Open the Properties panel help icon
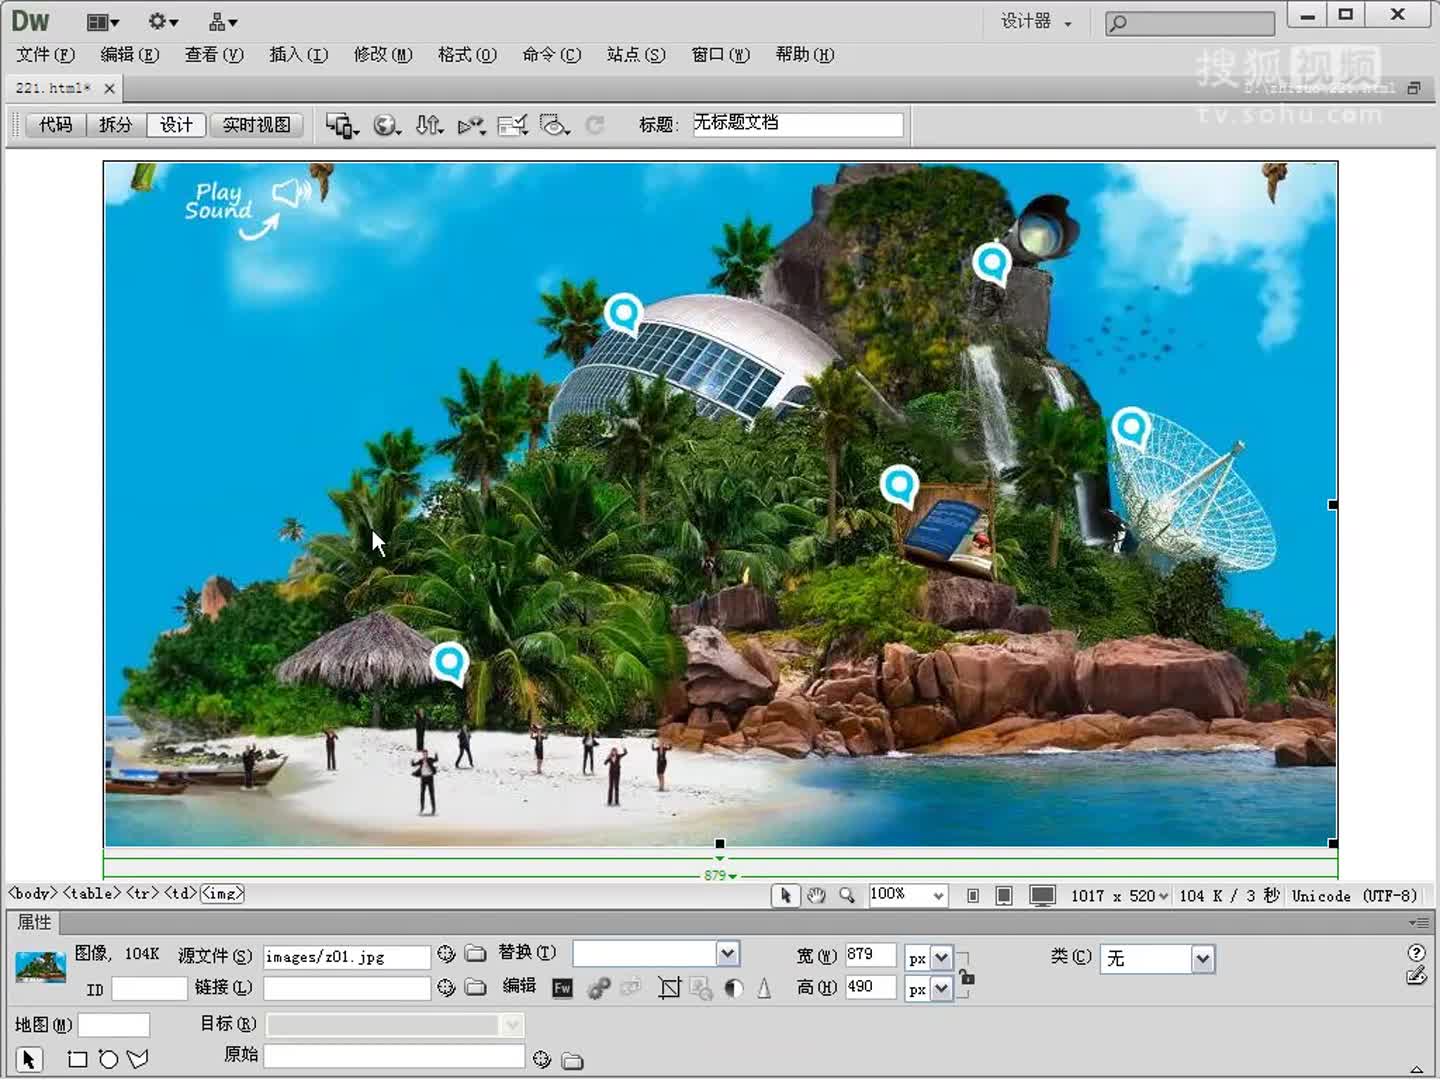Image resolution: width=1440 pixels, height=1080 pixels. pos(1416,952)
